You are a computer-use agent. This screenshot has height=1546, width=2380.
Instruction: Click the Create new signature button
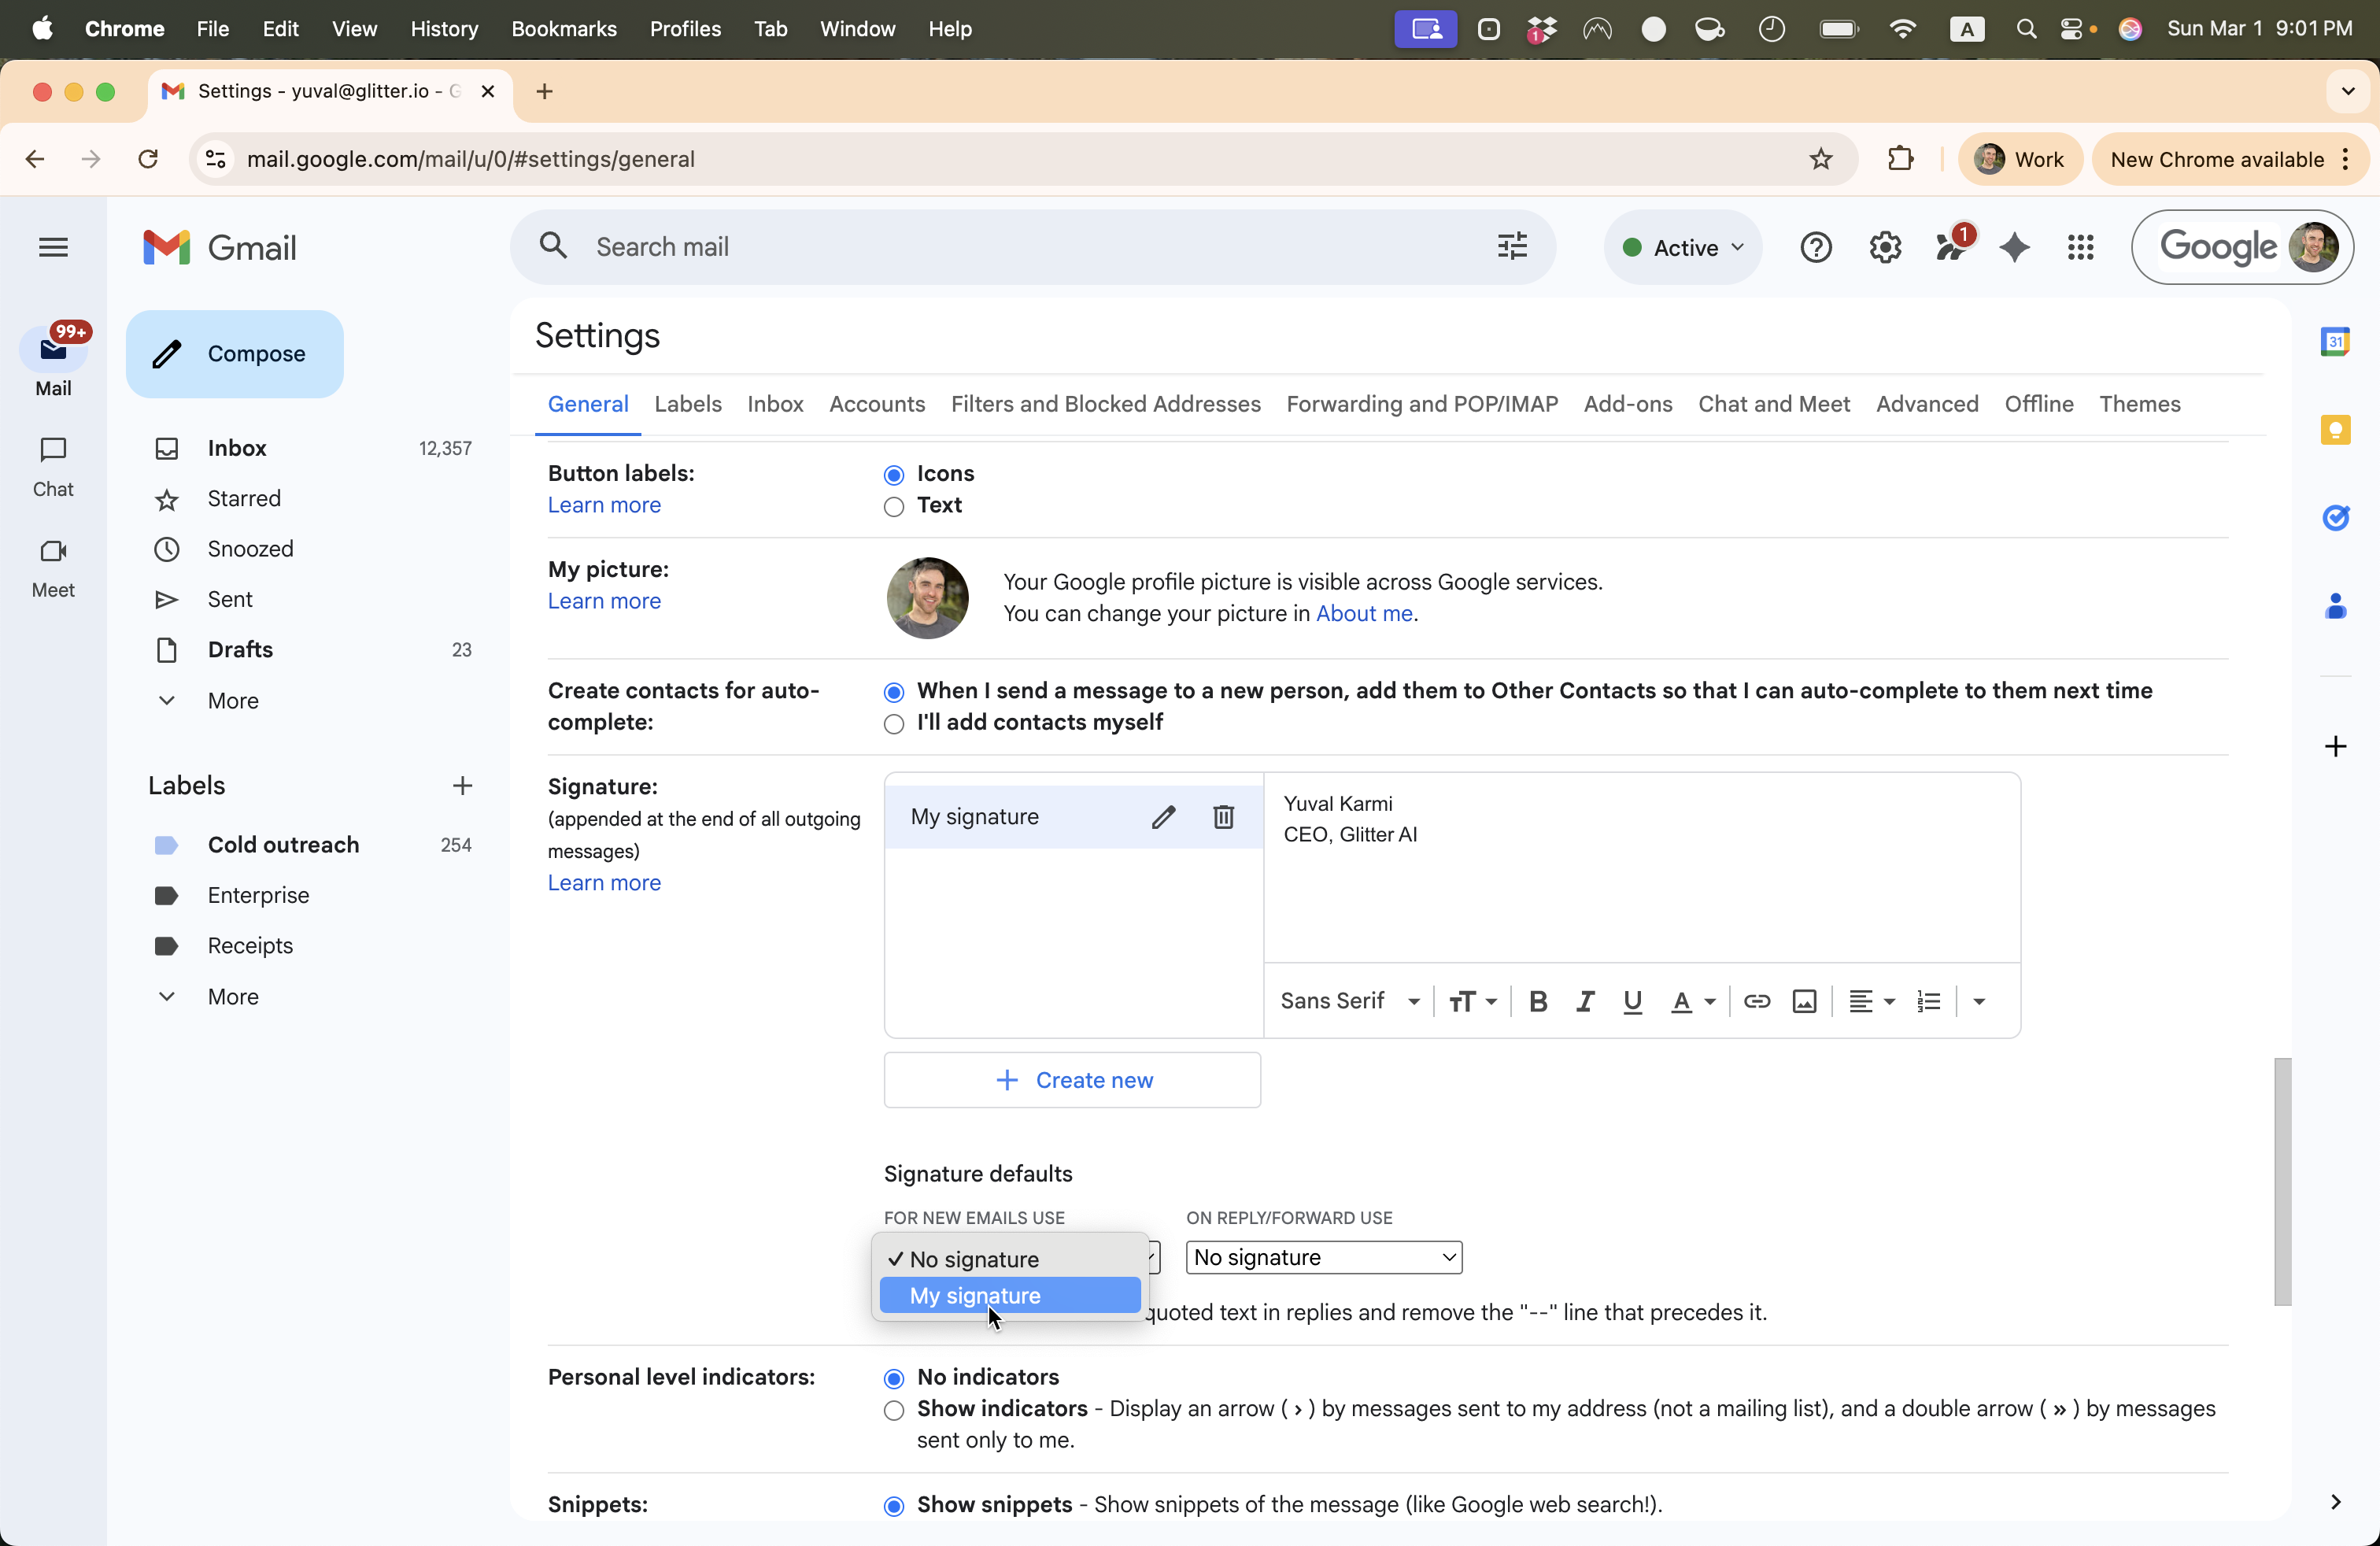coord(1072,1080)
